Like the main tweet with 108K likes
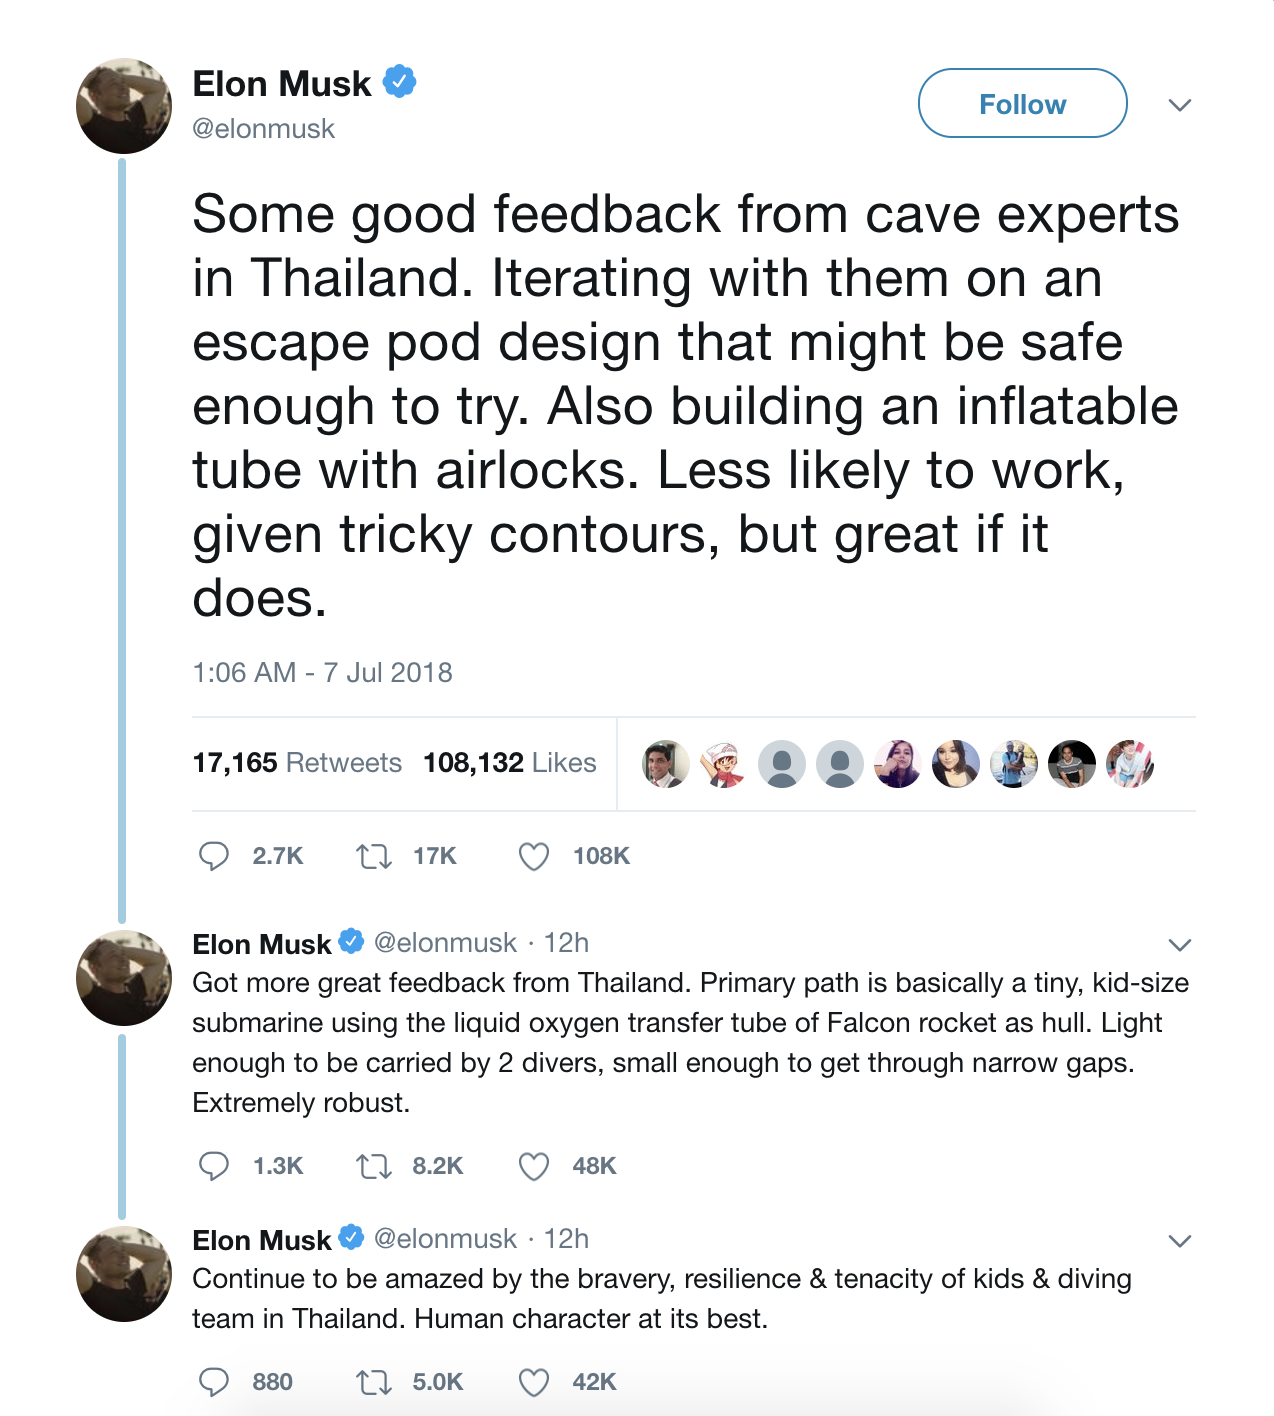This screenshot has width=1274, height=1416. point(534,856)
